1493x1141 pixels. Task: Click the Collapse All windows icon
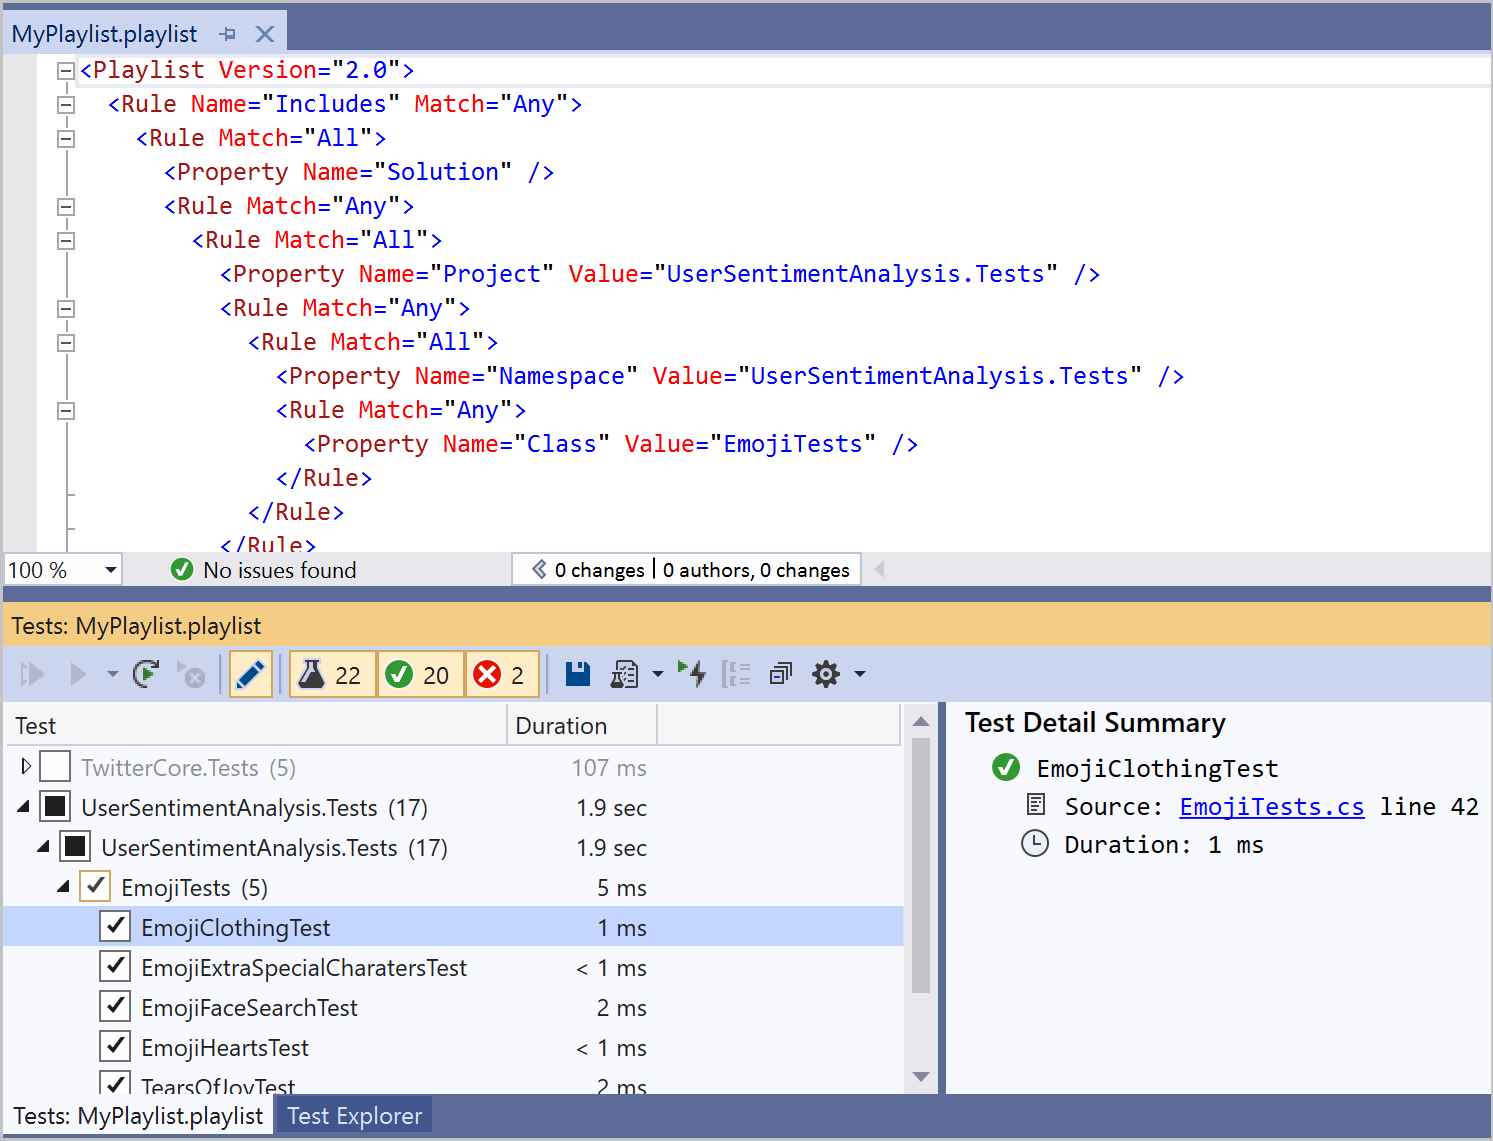click(781, 674)
